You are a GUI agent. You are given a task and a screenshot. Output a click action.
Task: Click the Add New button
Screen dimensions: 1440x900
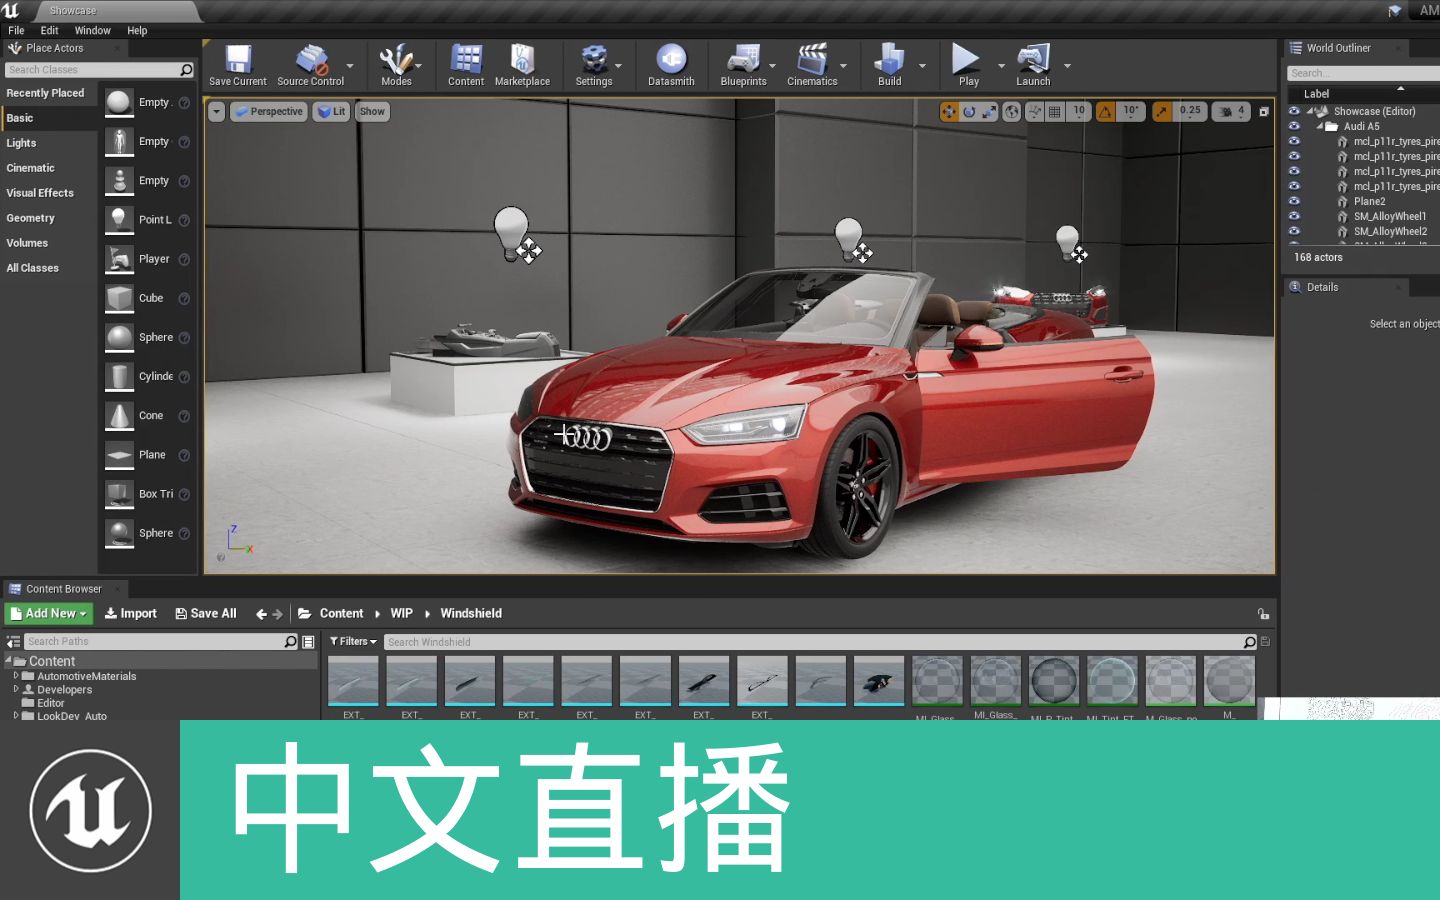click(49, 614)
